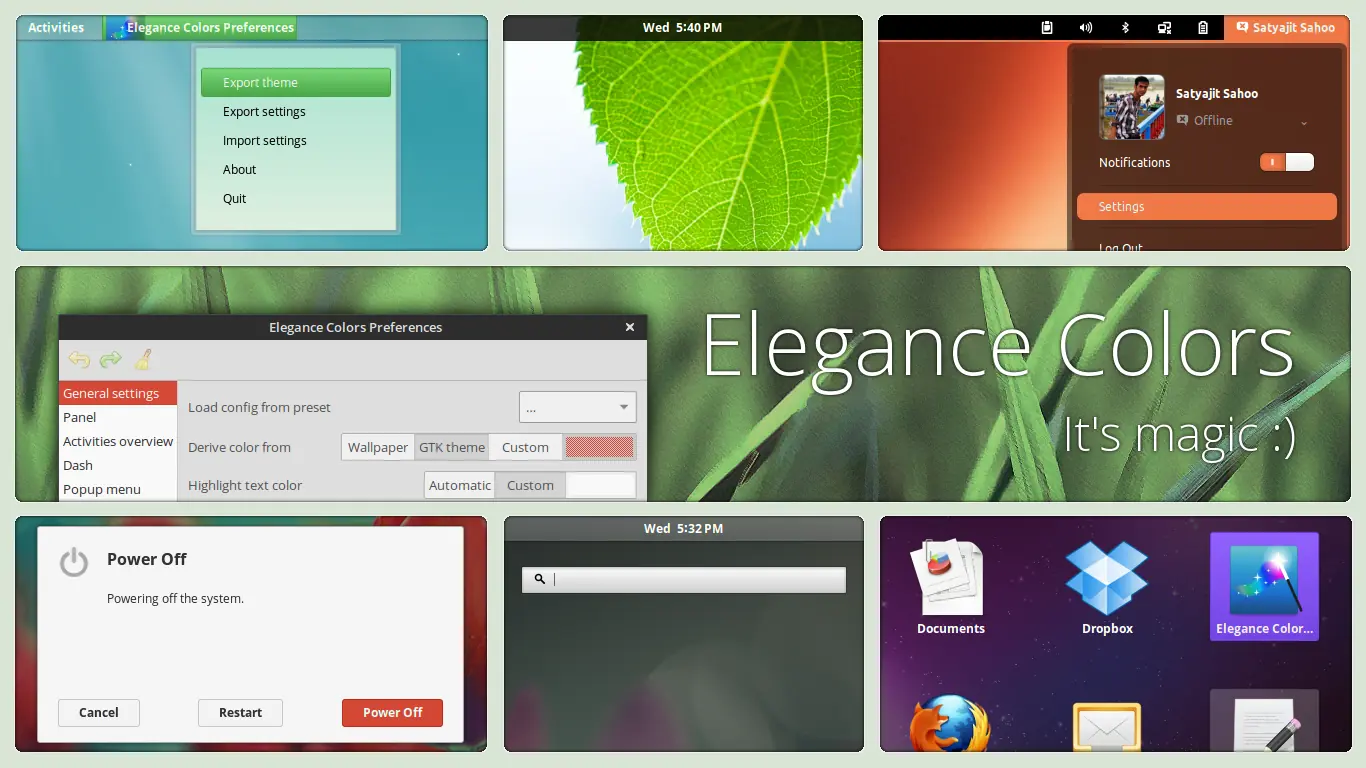Click inside the overview search field

(684, 579)
